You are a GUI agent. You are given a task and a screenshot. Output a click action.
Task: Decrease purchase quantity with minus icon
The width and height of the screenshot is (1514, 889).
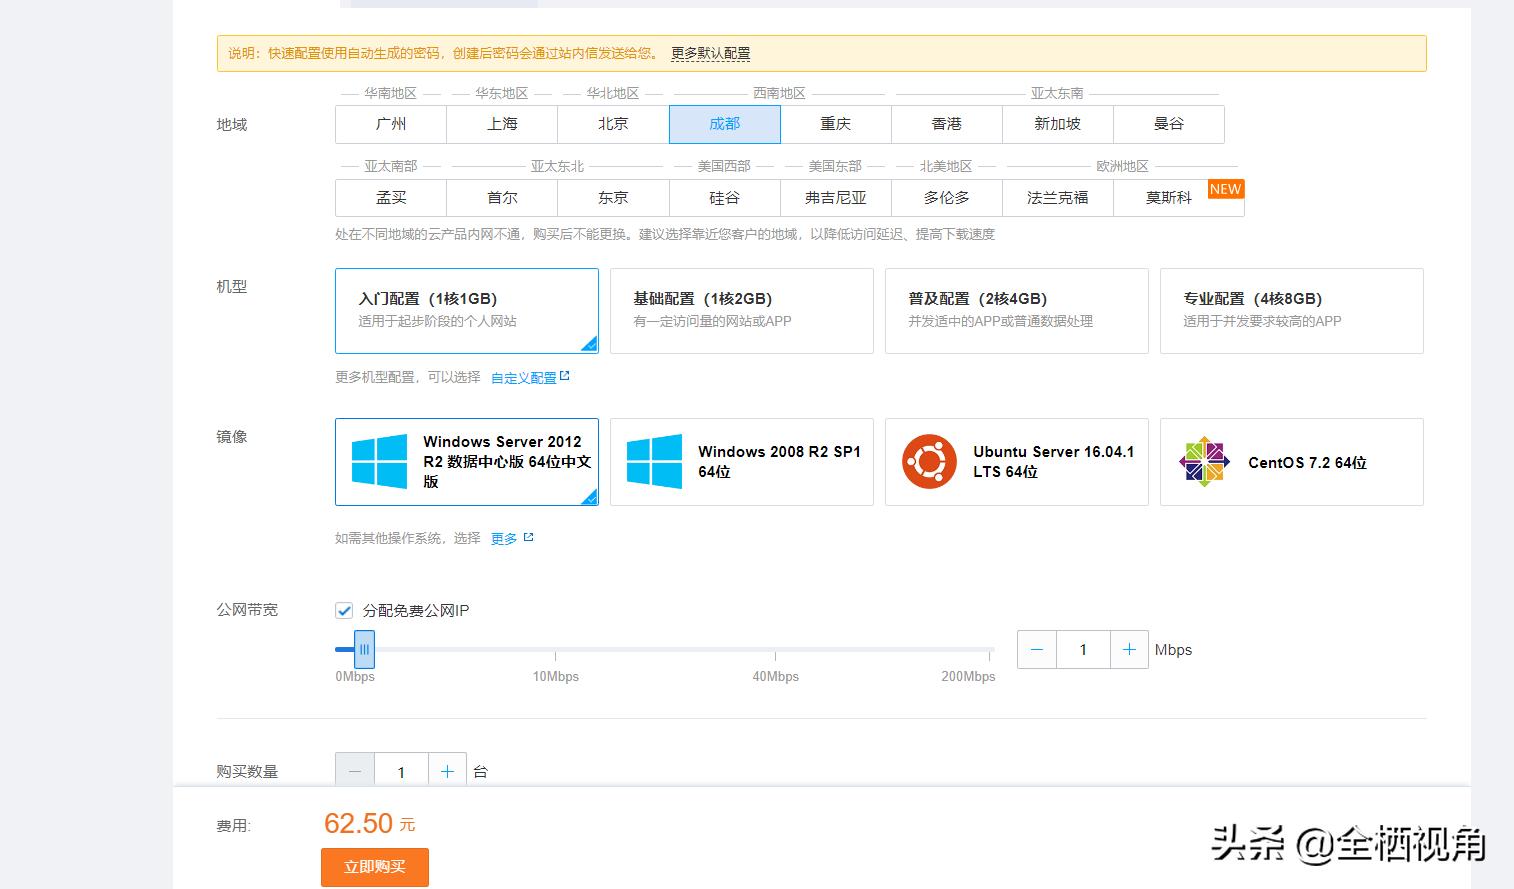coord(355,771)
